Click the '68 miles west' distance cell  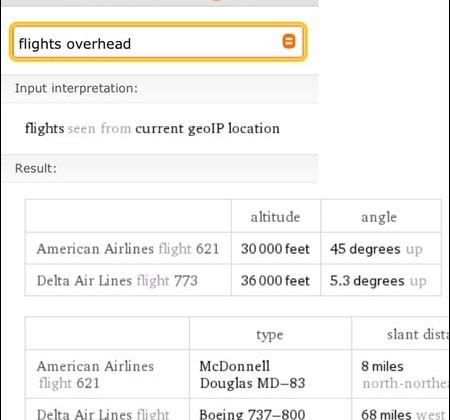[x=403, y=414]
